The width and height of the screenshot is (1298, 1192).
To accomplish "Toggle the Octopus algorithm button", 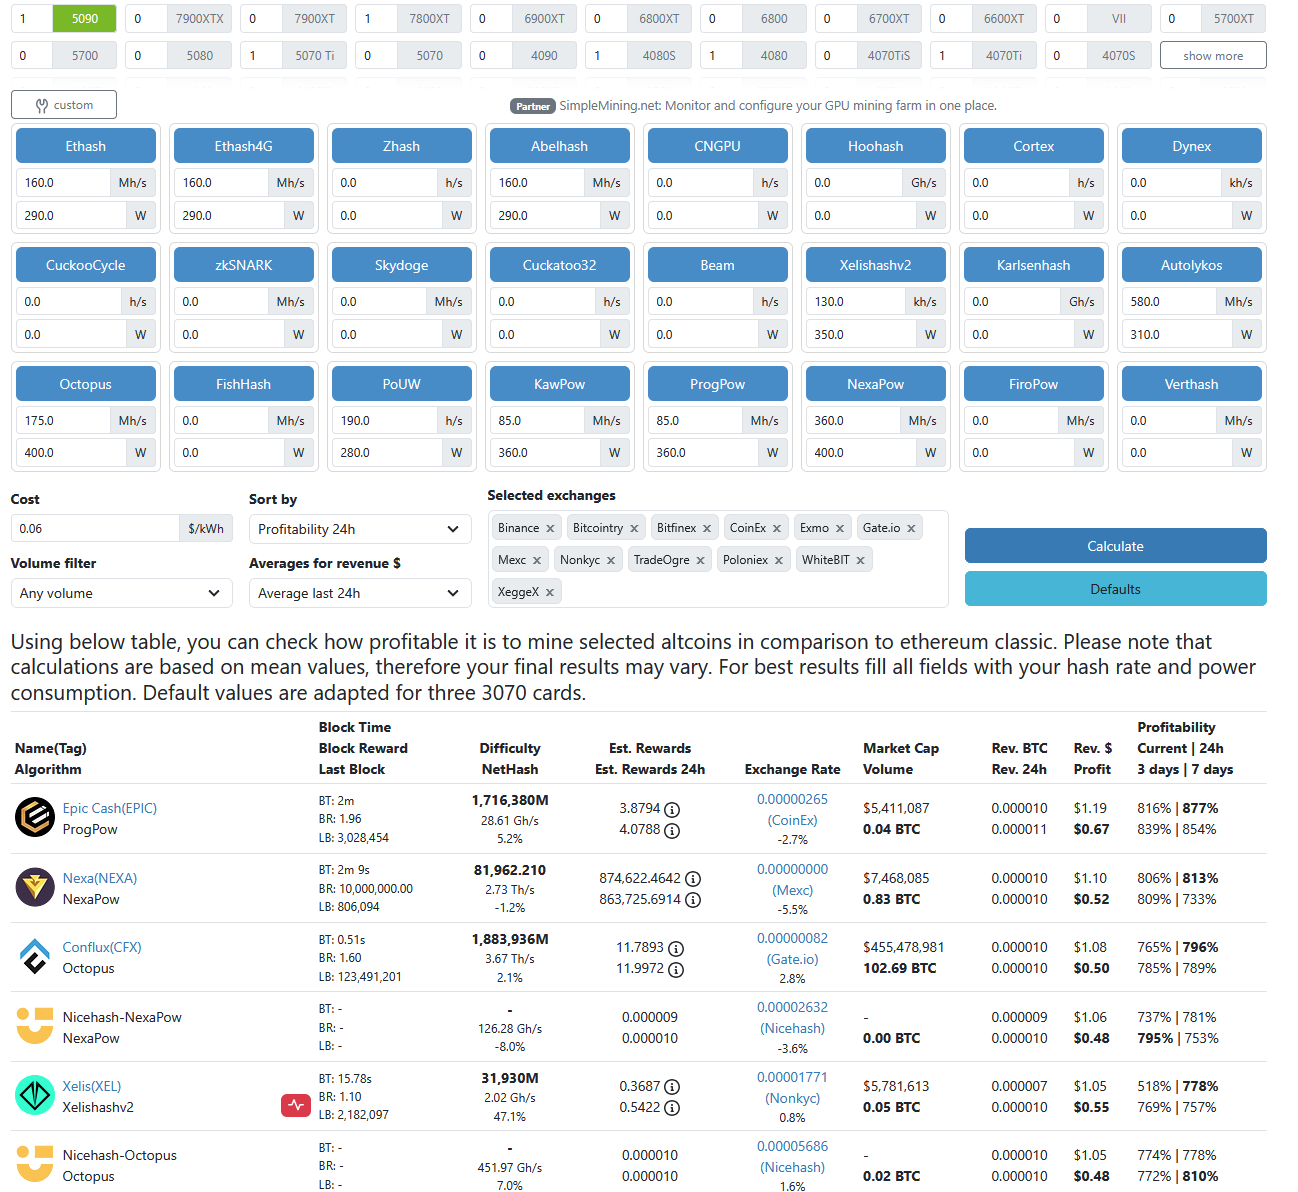I will coord(86,384).
